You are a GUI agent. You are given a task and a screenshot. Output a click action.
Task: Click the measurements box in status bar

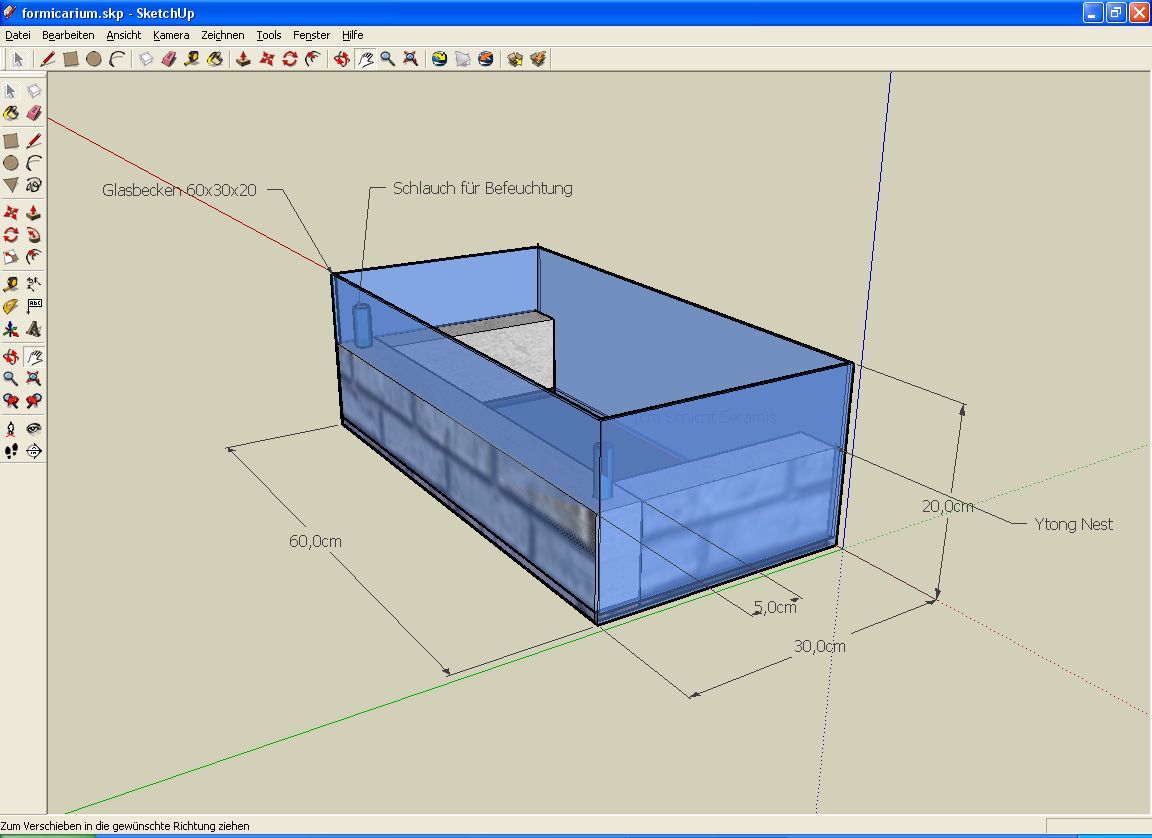[1096, 826]
